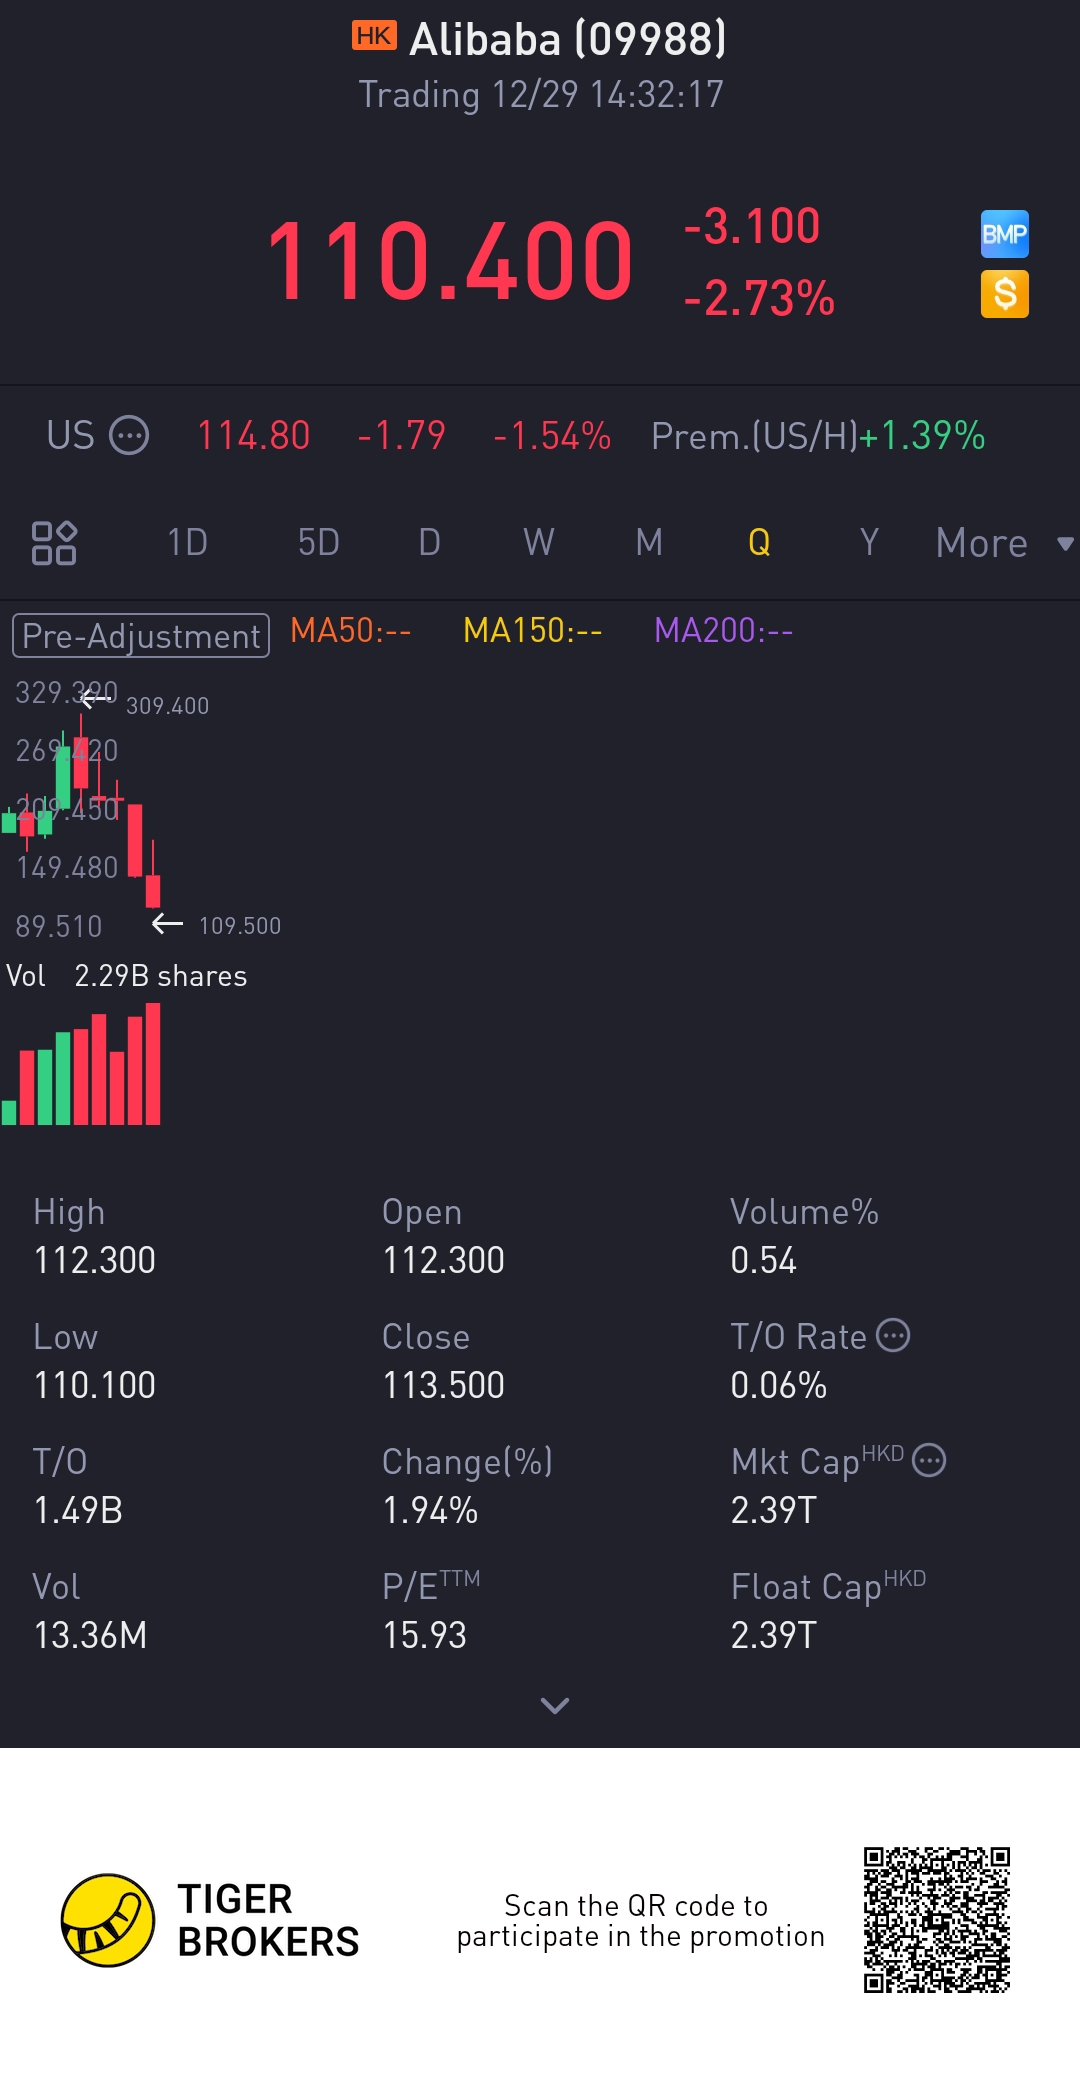
Task: Tap the Scan the QR code promotion text
Action: click(x=640, y=1921)
